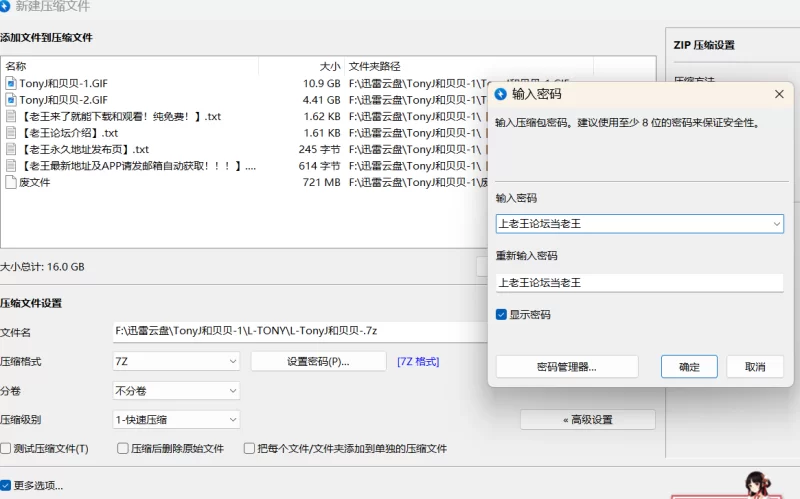Open the 分卷 dropdown
Screen dimensions: 800x499
click(x=177, y=391)
